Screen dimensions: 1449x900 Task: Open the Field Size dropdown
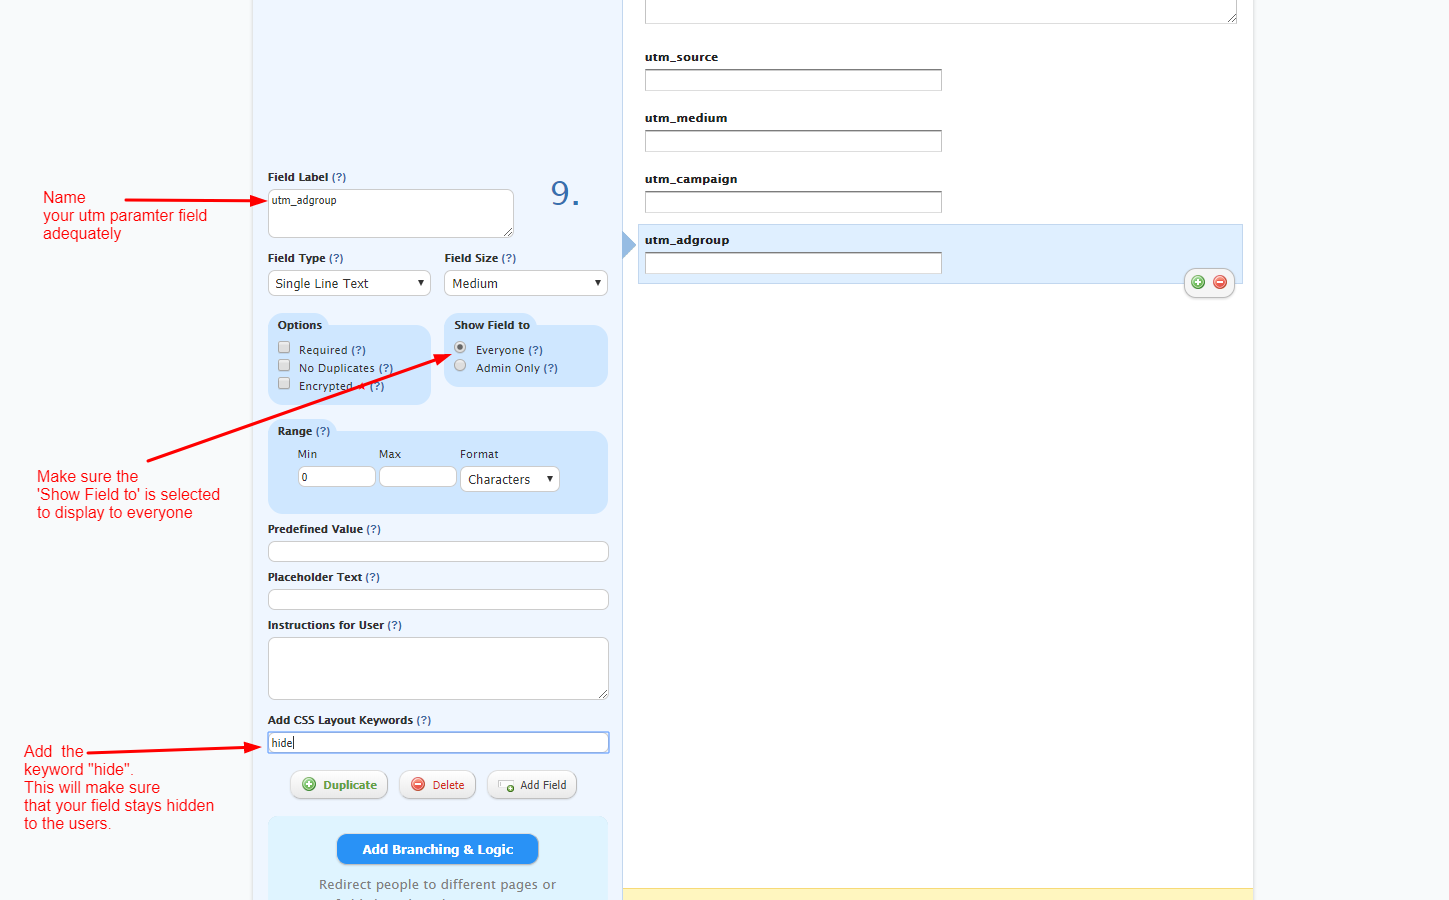pyautogui.click(x=525, y=283)
